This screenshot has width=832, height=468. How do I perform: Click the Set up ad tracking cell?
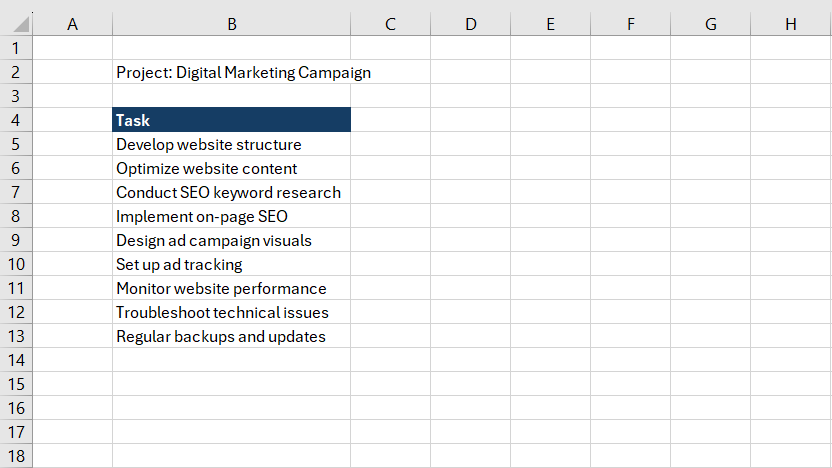(231, 264)
